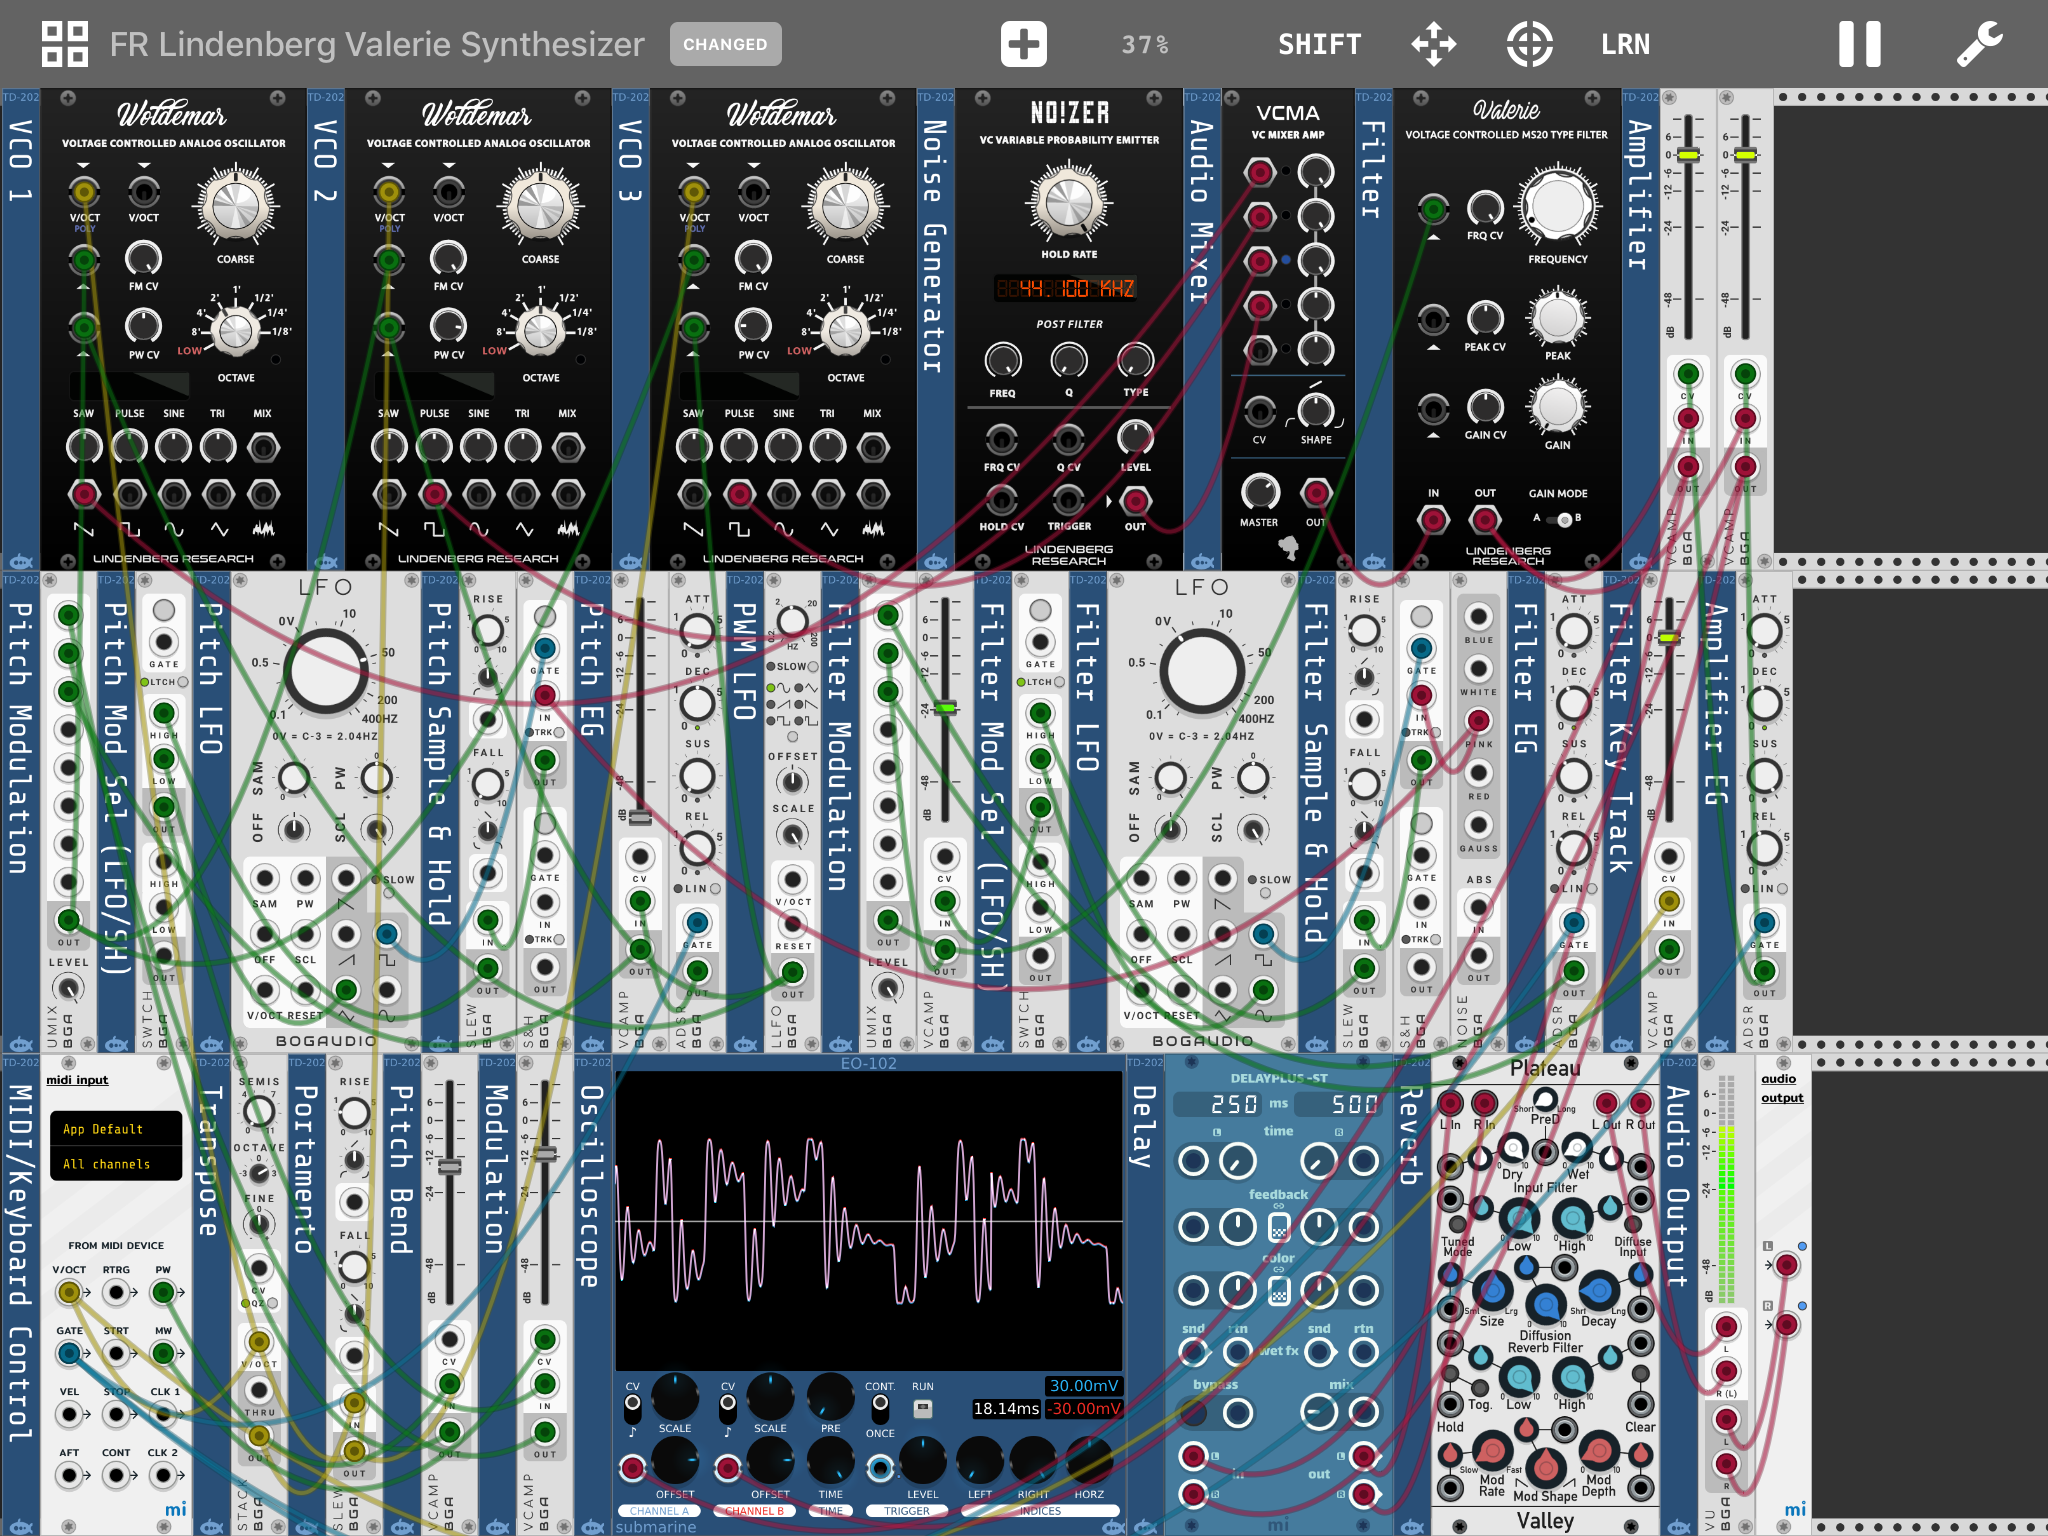The image size is (2048, 1536).
Task: Click the scope TRIGGER label
Action: point(906,1511)
